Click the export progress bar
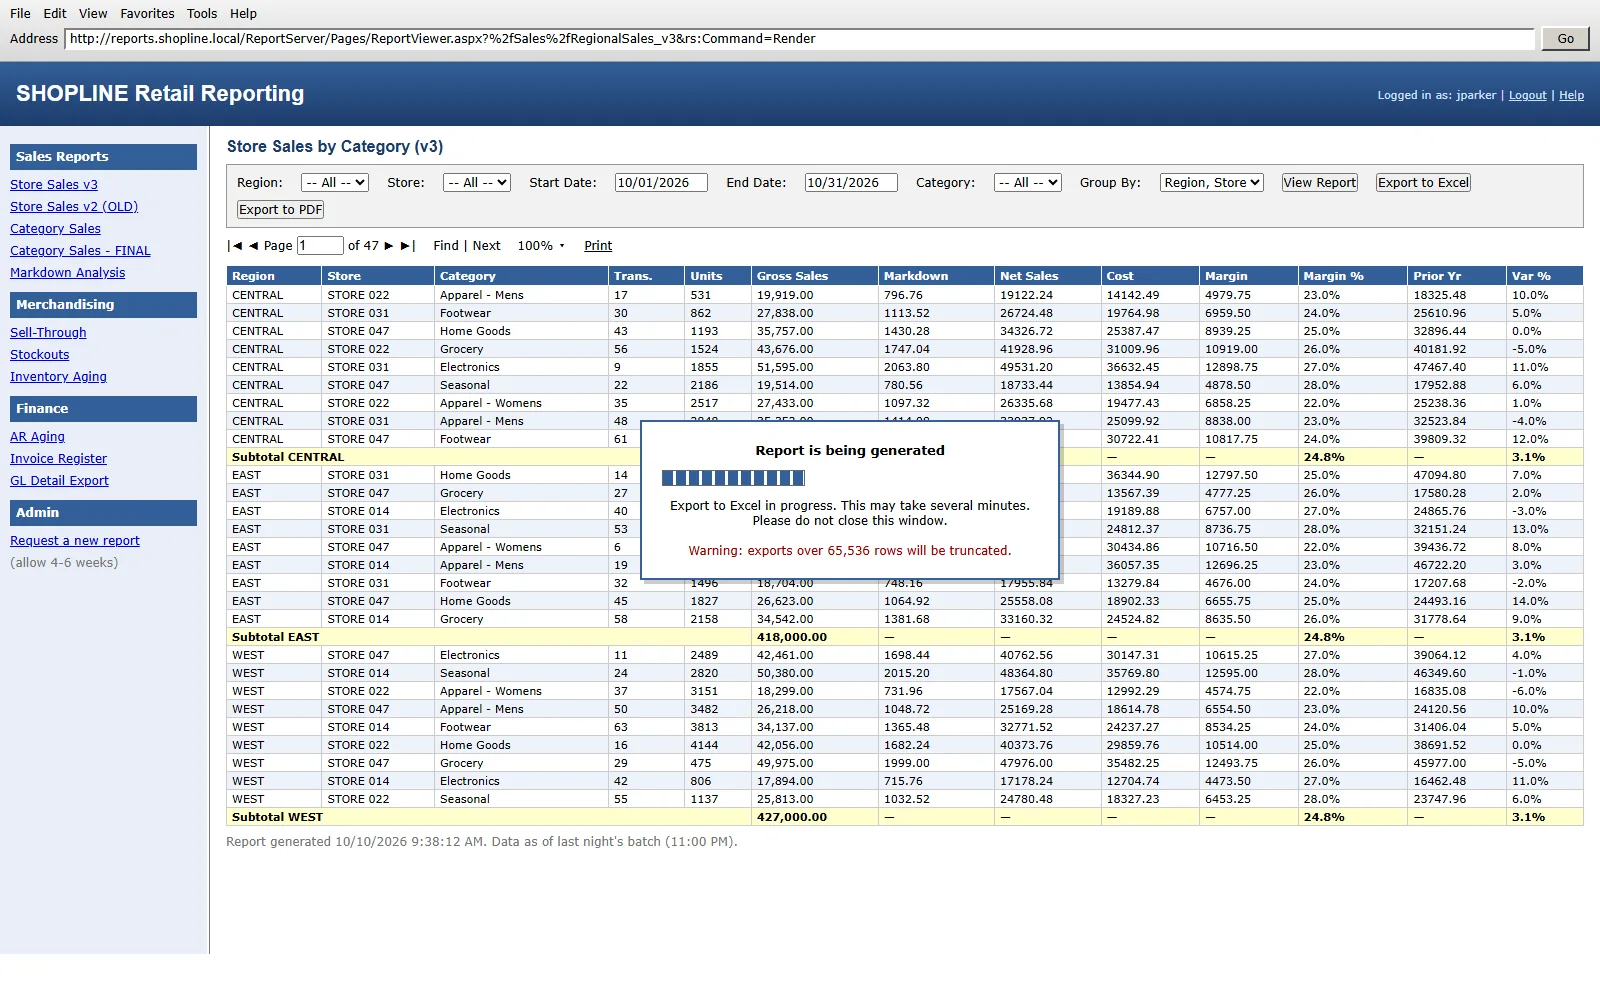 tap(733, 478)
